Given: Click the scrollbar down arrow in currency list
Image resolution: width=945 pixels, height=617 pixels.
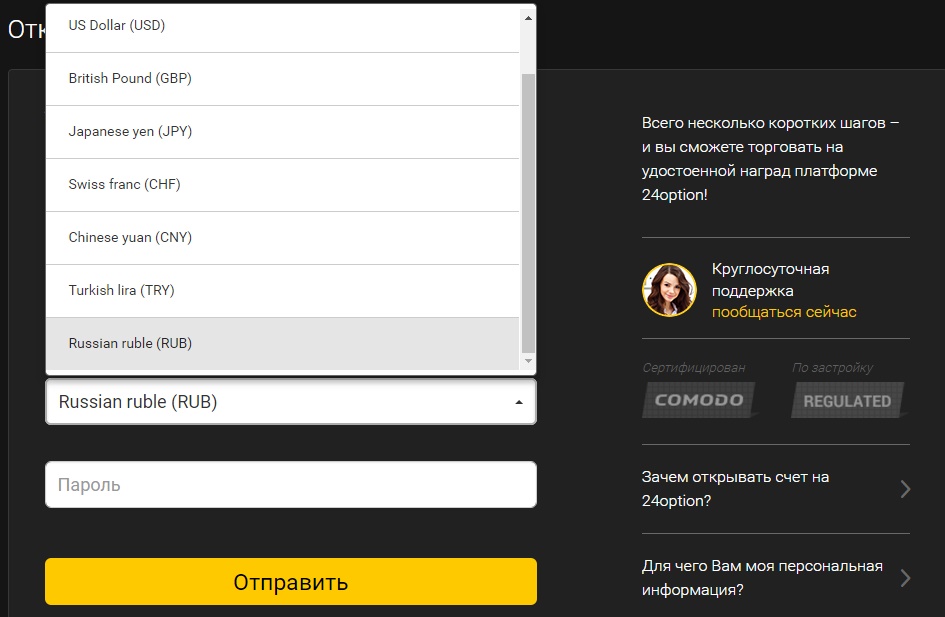Looking at the screenshot, I should (528, 361).
